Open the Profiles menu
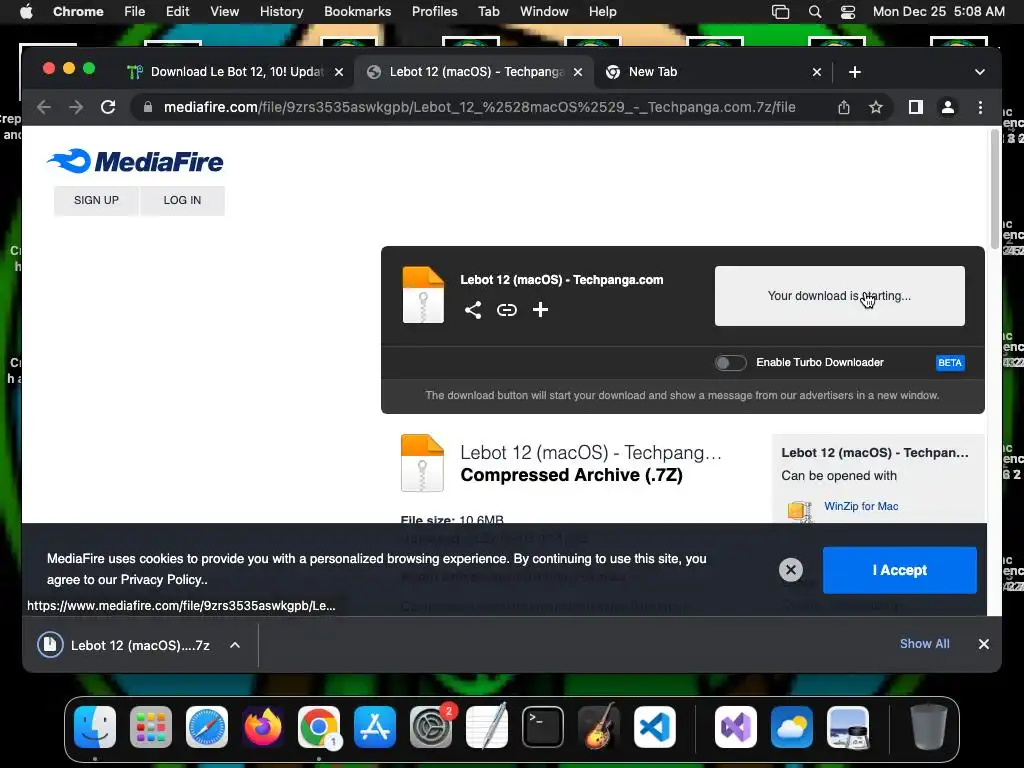The width and height of the screenshot is (1024, 768). (x=434, y=12)
